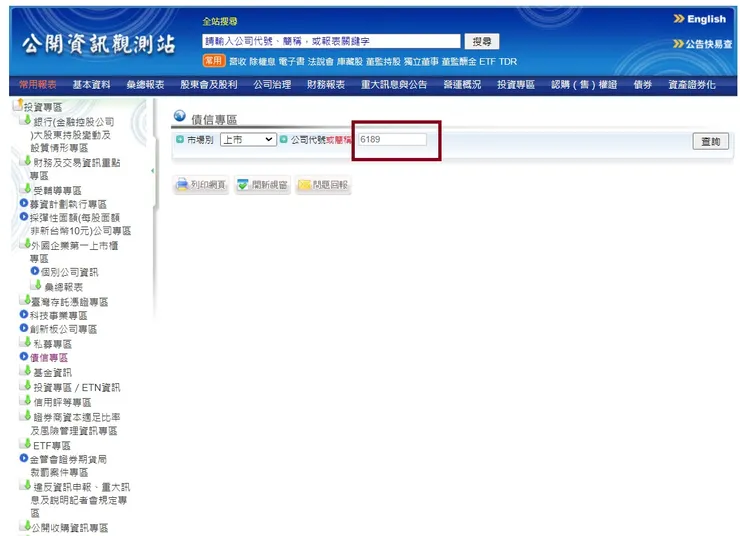Open 金管會證券期貨局裁罰案件專區 in sidebar
Viewport: 740px width, 536px height.
pyautogui.click(x=68, y=466)
